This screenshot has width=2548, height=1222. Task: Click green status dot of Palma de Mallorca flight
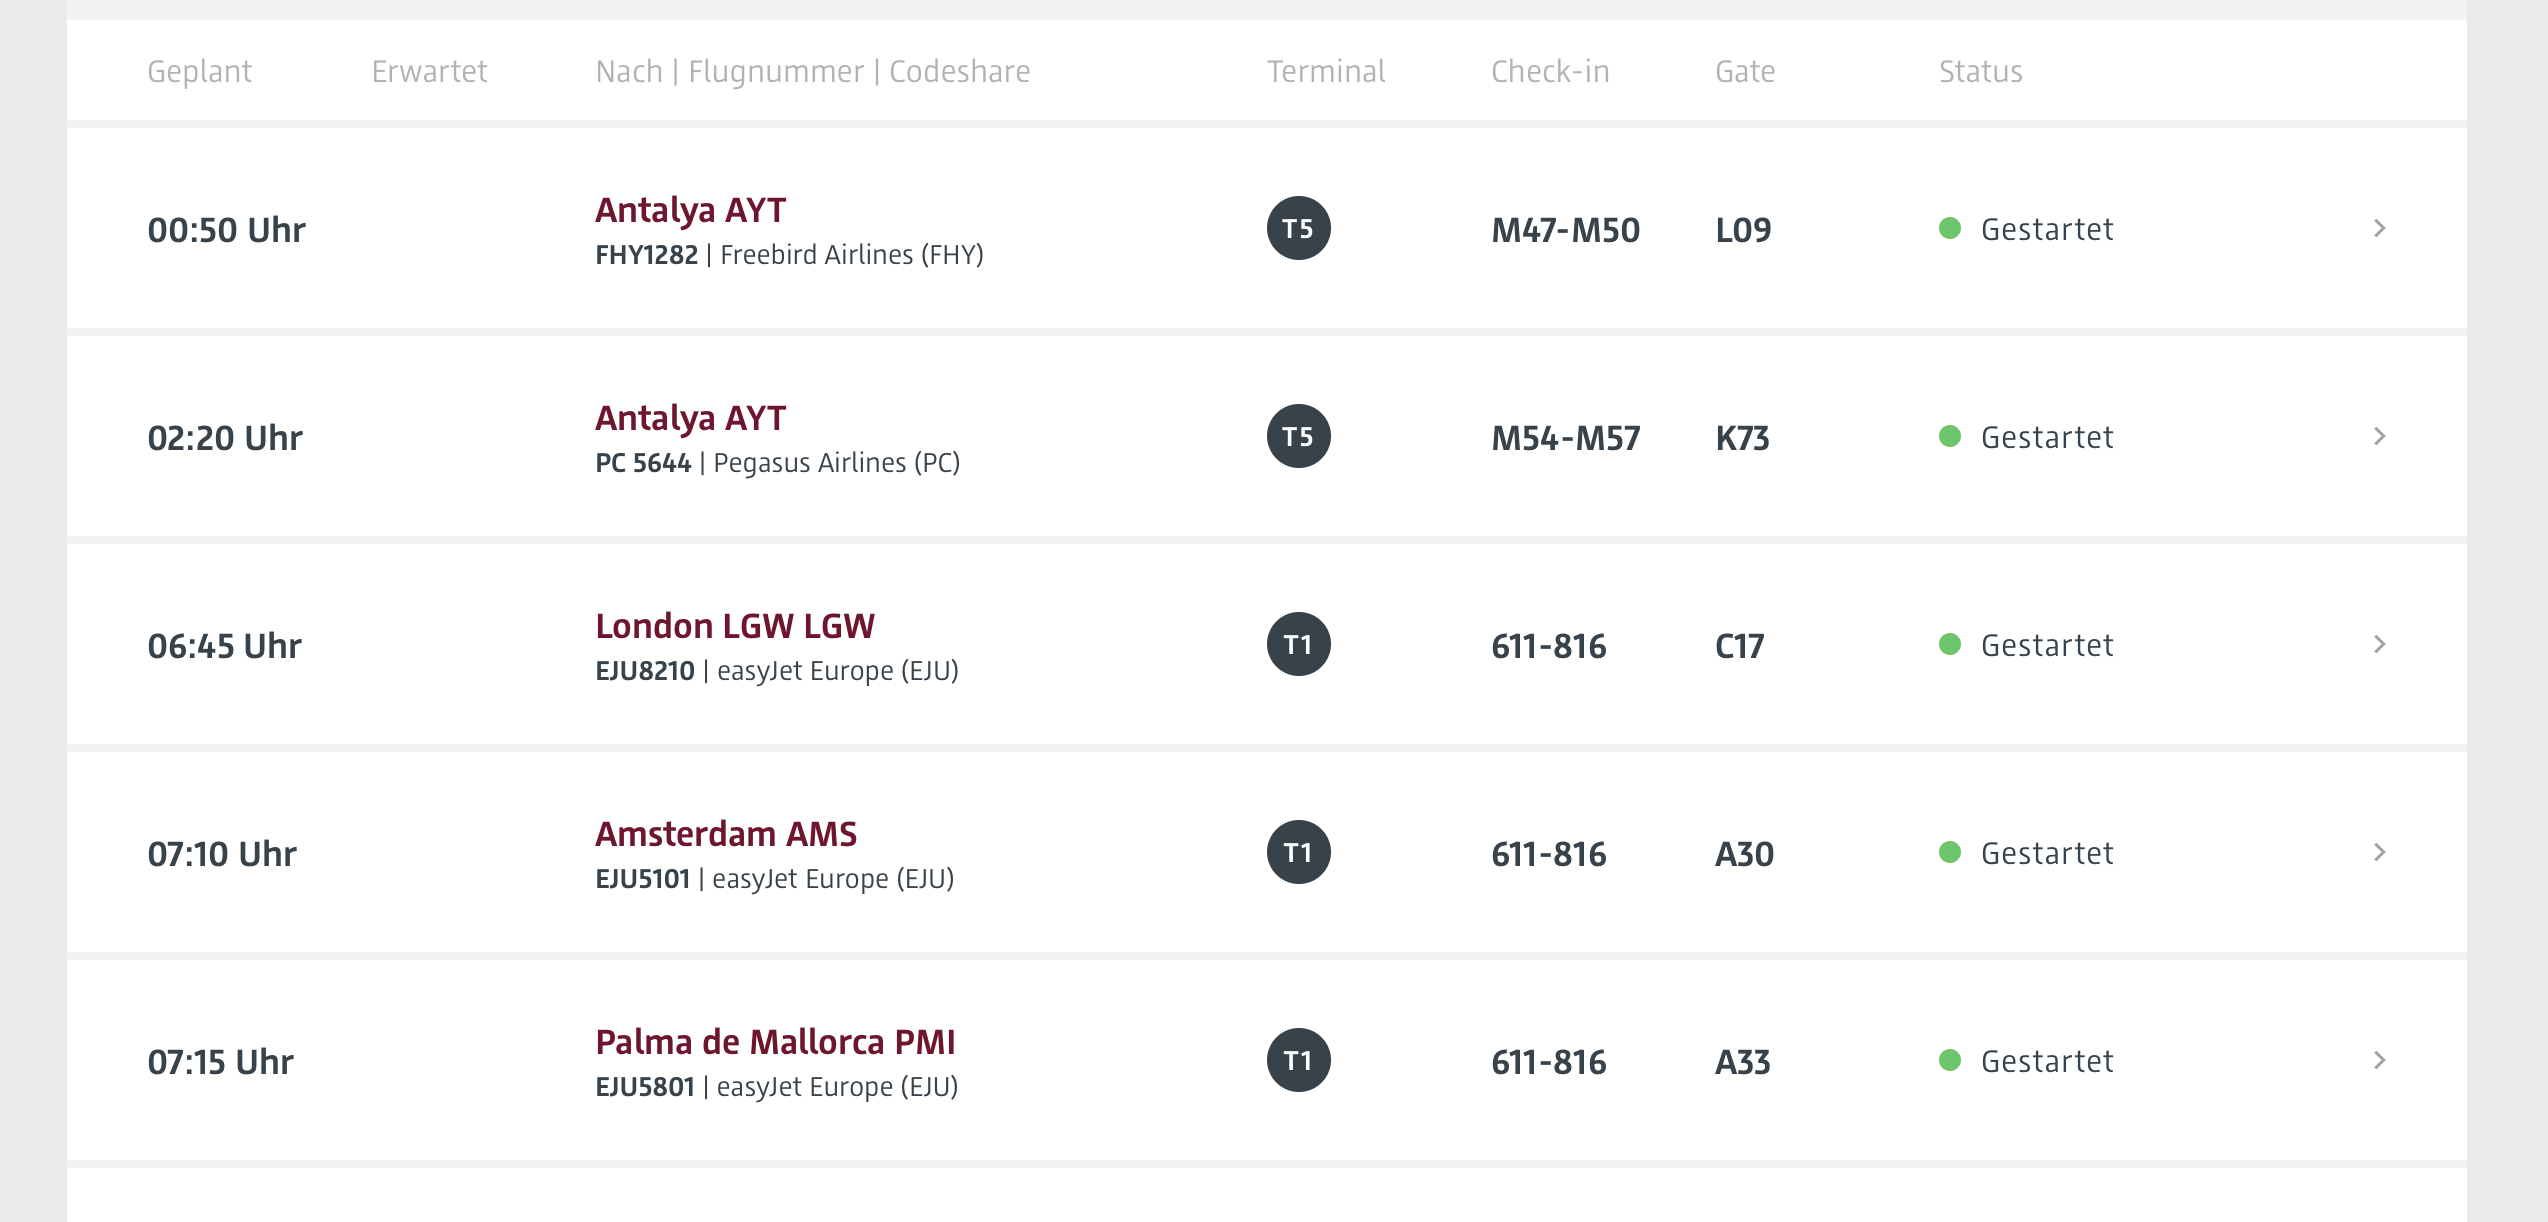(1949, 1060)
